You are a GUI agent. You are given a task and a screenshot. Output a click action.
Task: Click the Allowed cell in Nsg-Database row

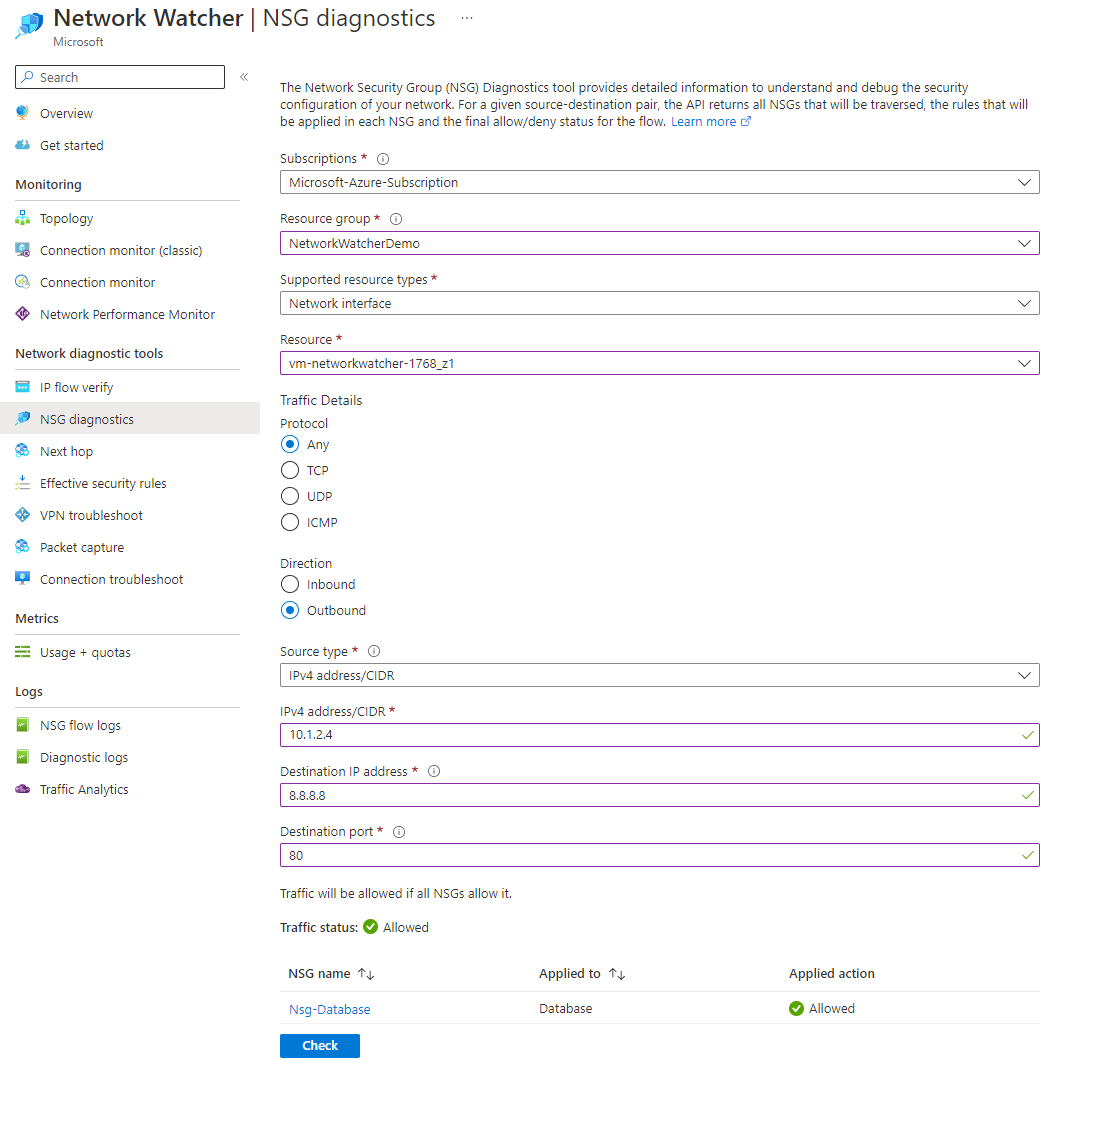coord(821,1008)
